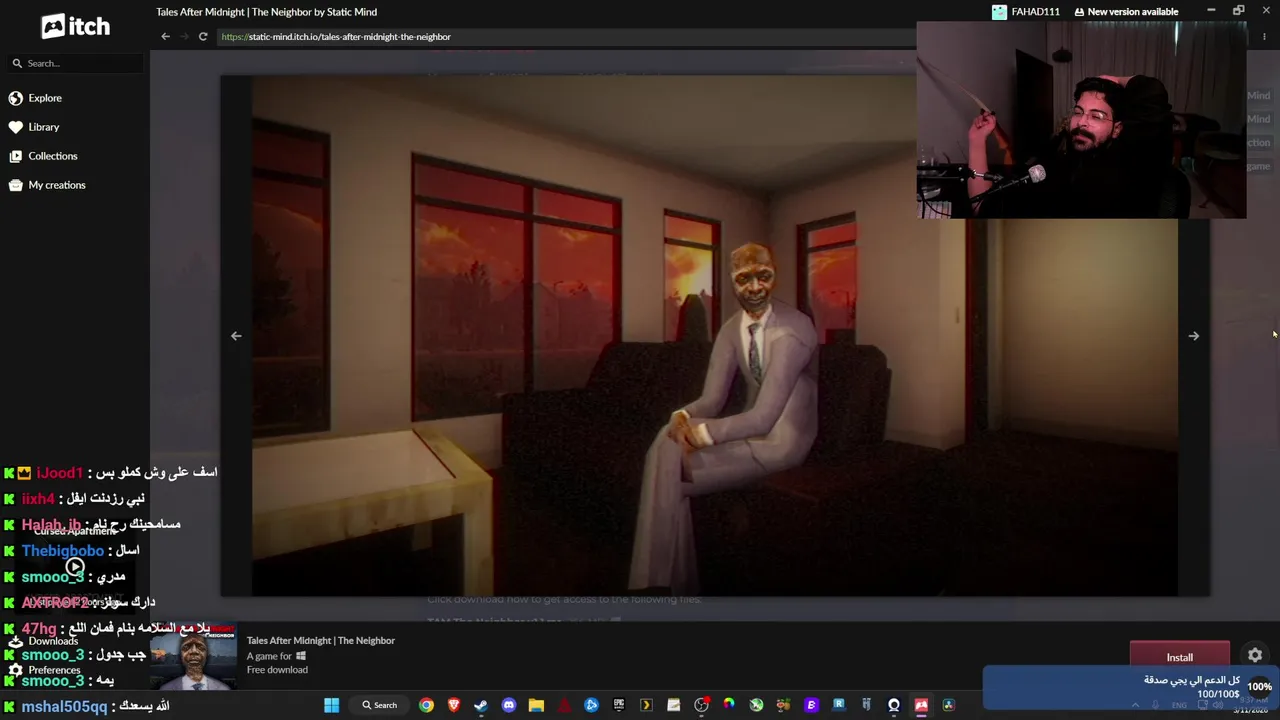Reload the game page

[x=203, y=37]
